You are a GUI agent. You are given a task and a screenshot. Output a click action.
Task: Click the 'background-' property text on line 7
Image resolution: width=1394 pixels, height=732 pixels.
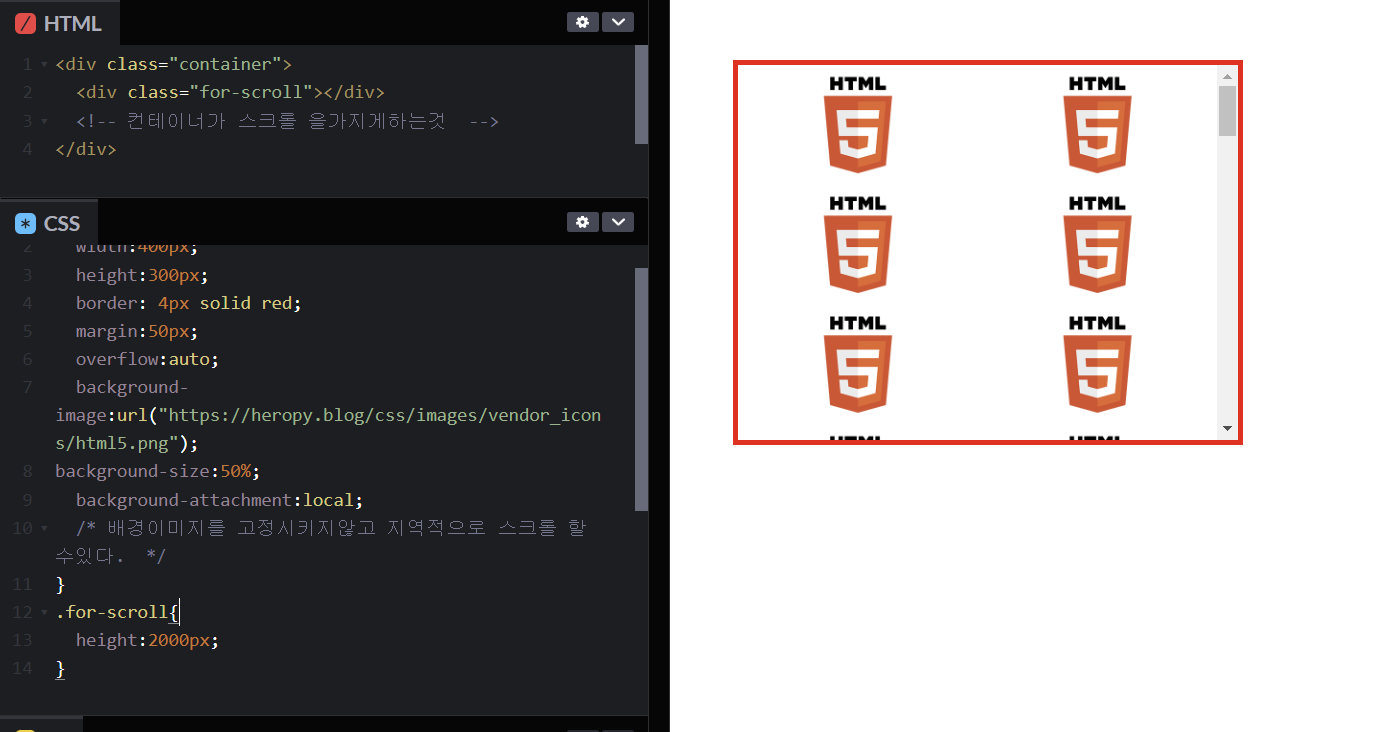[132, 387]
